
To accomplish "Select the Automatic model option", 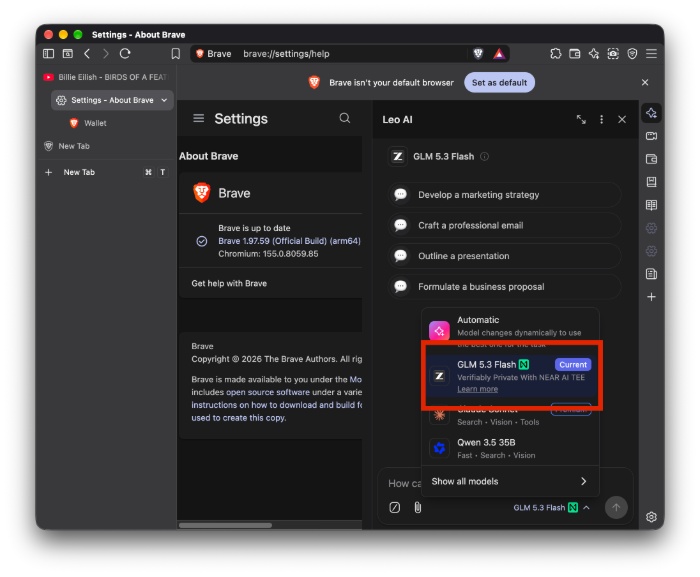I will coord(510,327).
